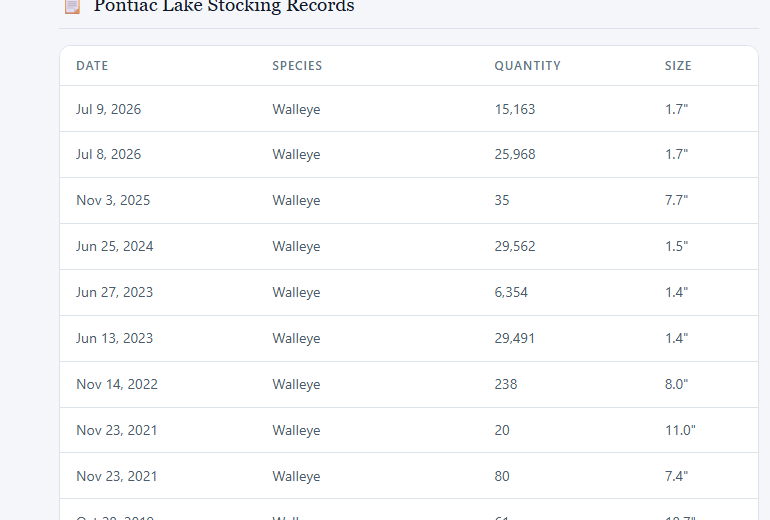This screenshot has width=770, height=520.
Task: Select the SPECIES column header
Action: coord(297,66)
